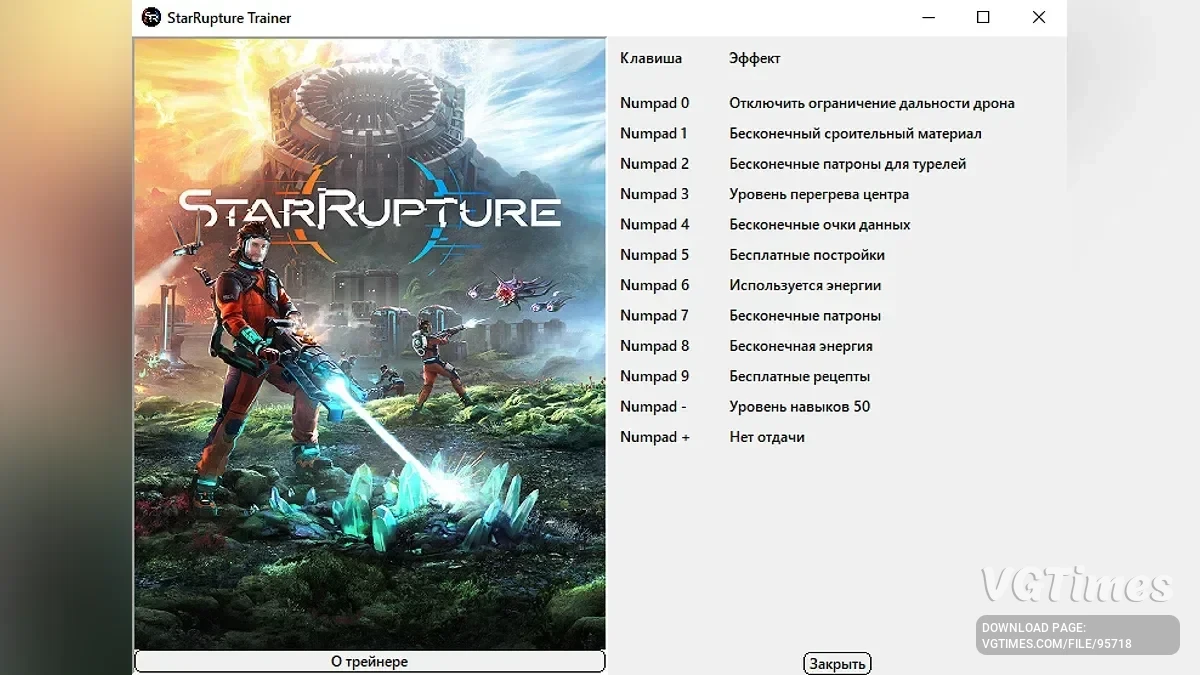1200x675 pixels.
Task: Select the 'Numpad +' key label
Action: tap(654, 436)
